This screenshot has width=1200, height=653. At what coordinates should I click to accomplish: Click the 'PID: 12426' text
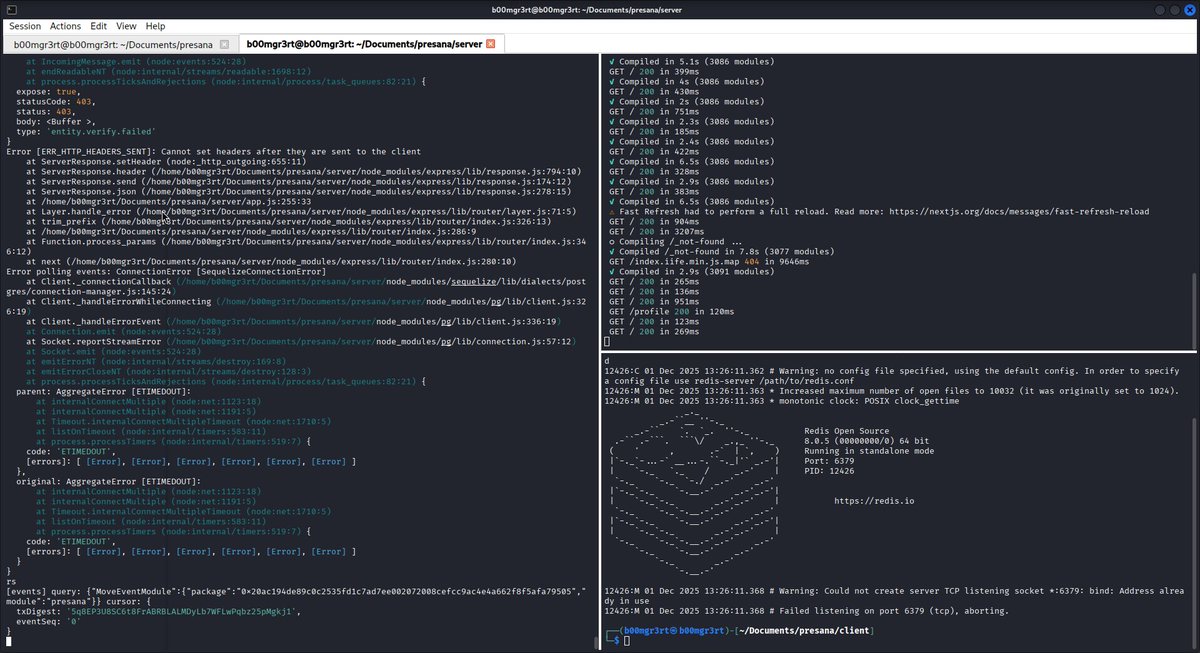pos(830,471)
